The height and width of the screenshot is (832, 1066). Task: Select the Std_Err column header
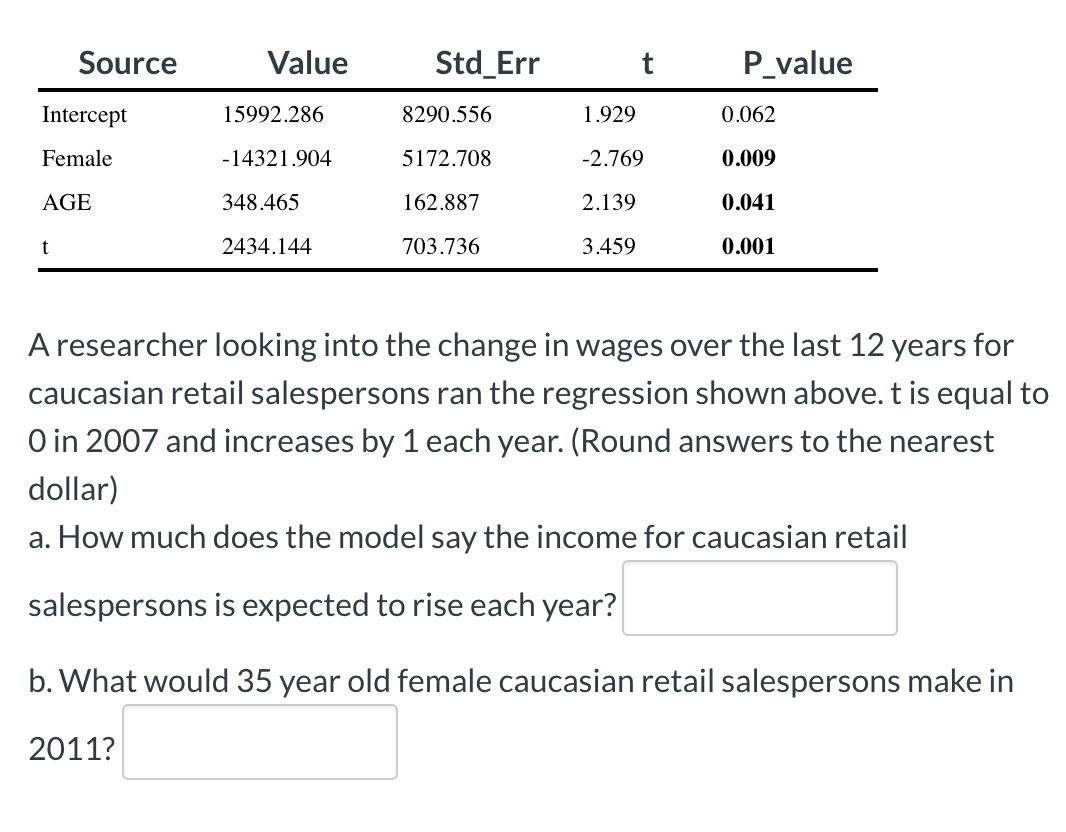487,62
